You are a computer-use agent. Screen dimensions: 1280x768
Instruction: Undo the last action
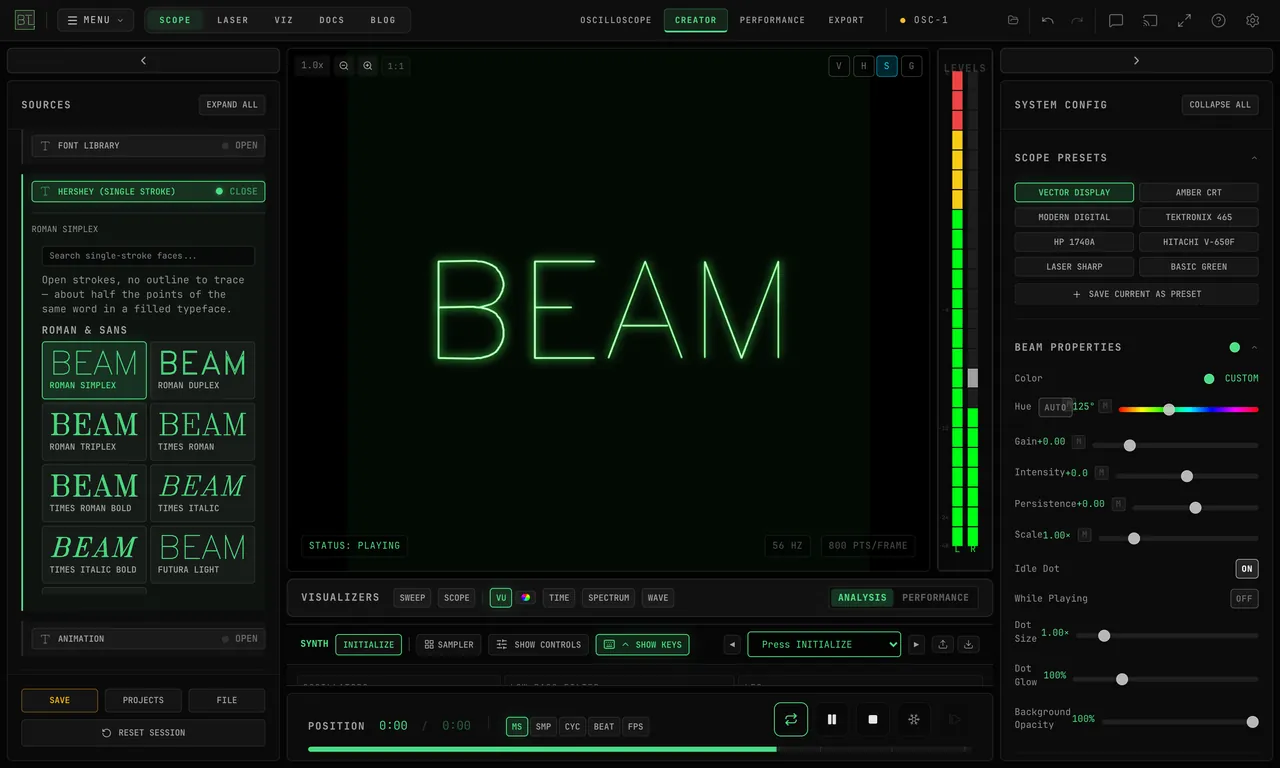pyautogui.click(x=1047, y=20)
